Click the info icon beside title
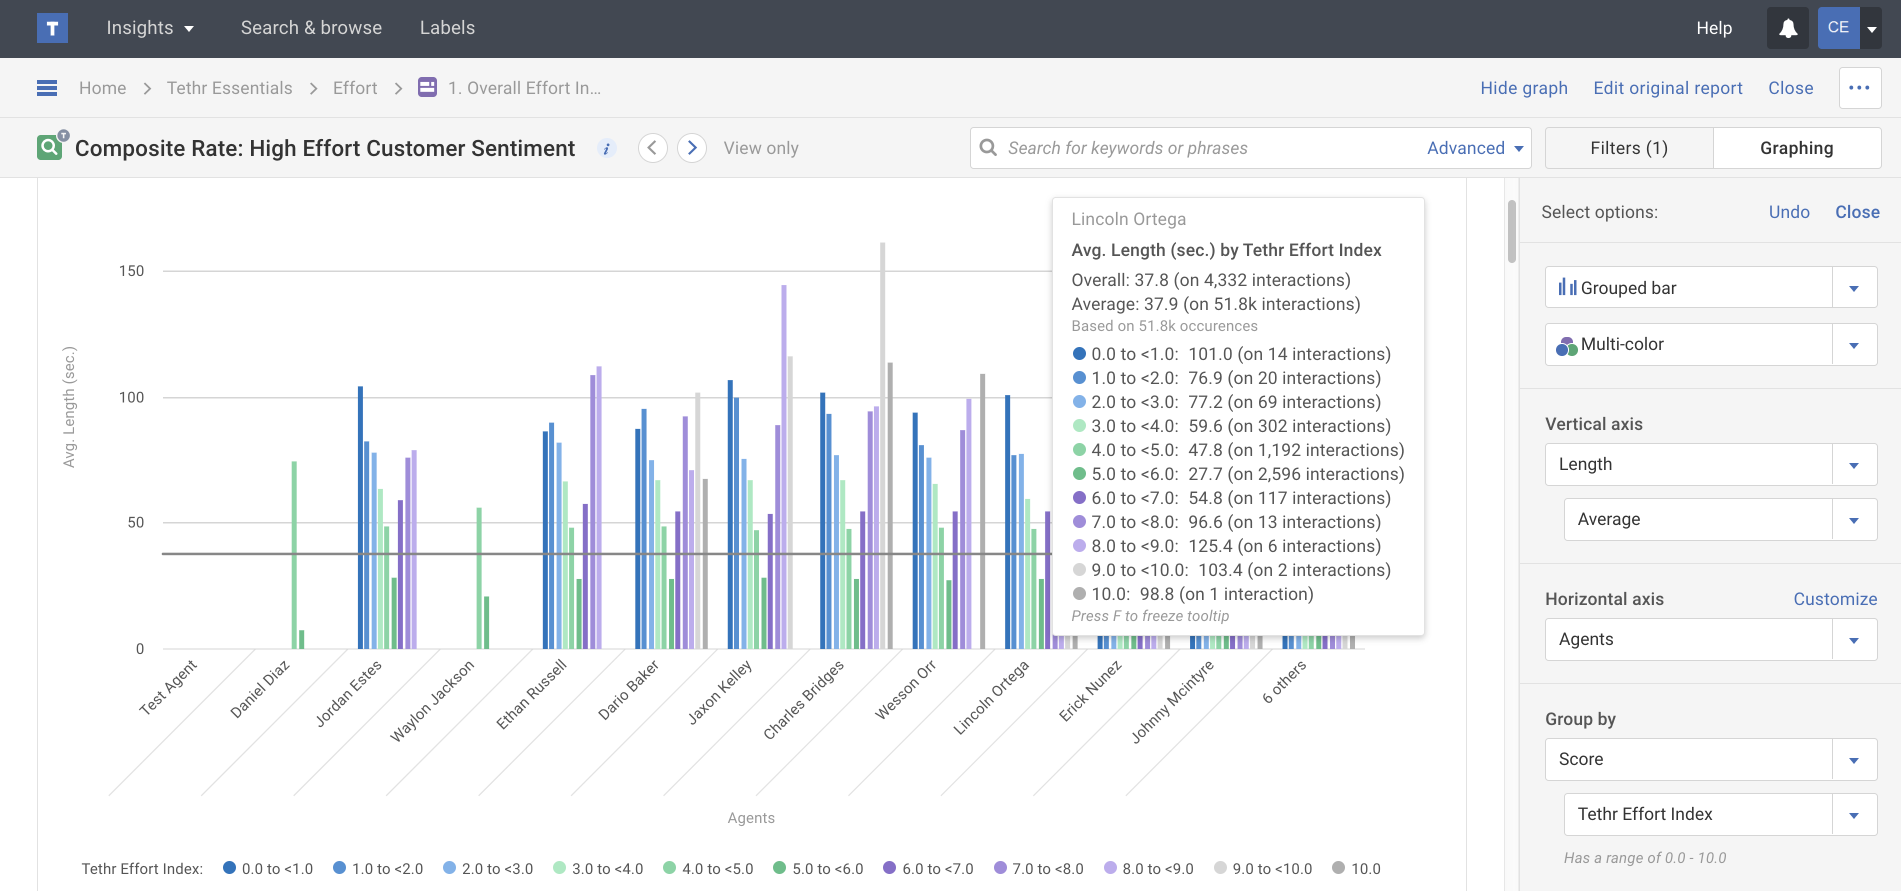 coord(606,149)
